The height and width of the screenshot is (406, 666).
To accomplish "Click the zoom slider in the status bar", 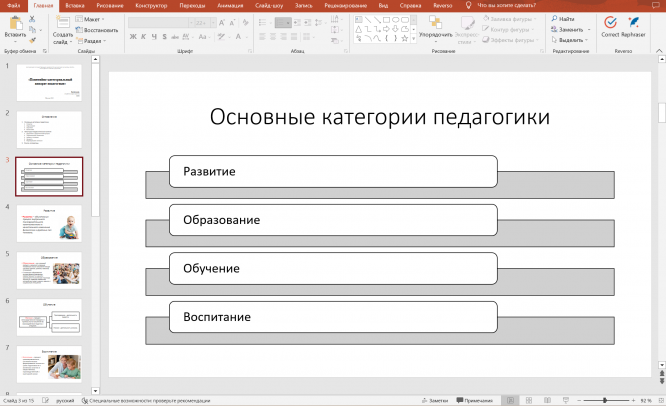I will pyautogui.click(x=603, y=400).
